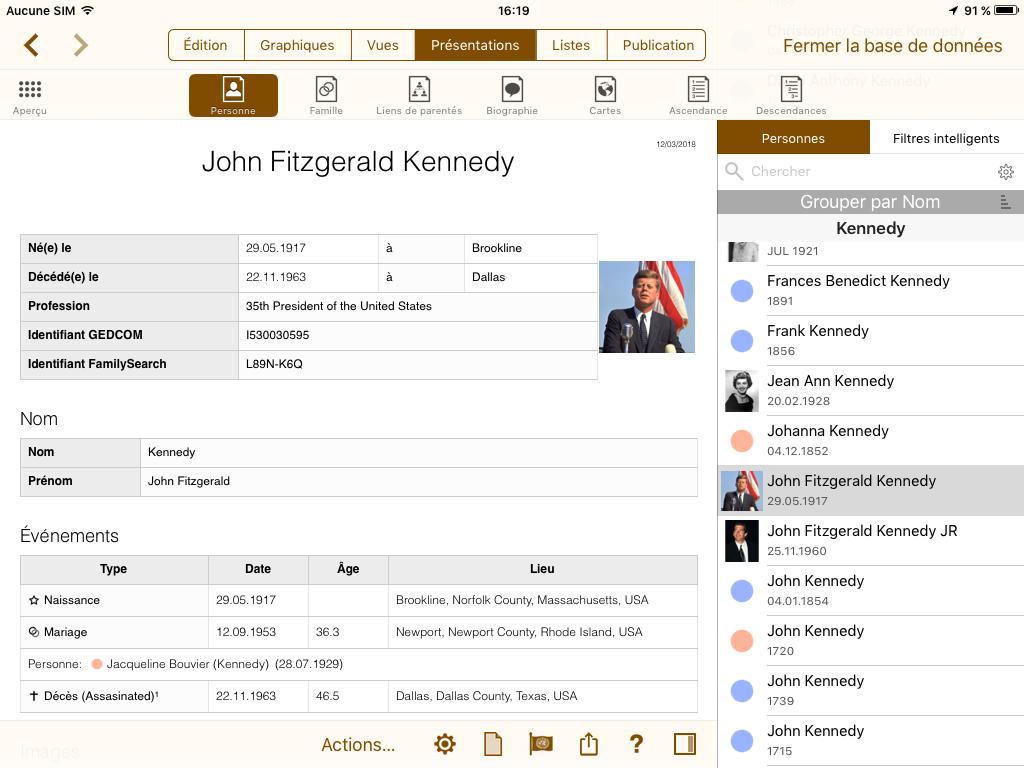Screen dimensions: 1024x768
Task: Select John Kennedy born 1720
Action: 871,641
